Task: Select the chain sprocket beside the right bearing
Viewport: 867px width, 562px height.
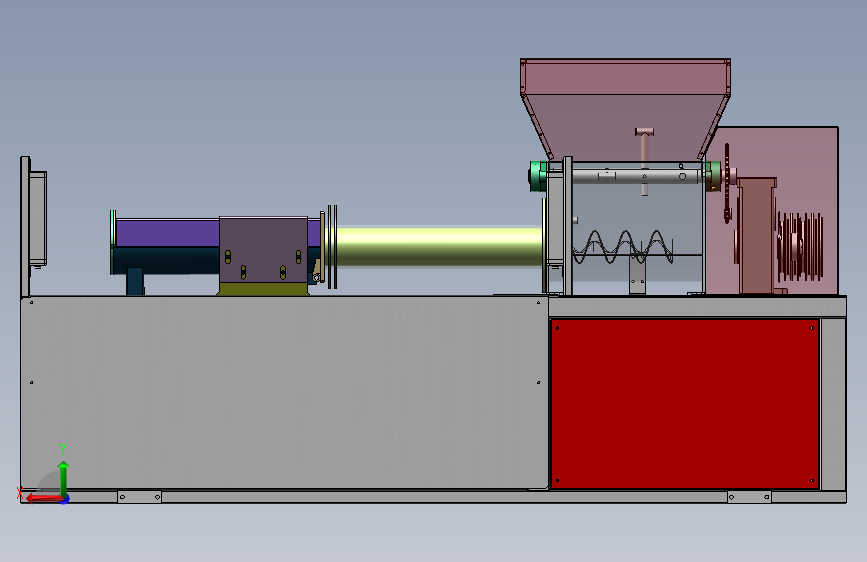Action: pyautogui.click(x=727, y=183)
